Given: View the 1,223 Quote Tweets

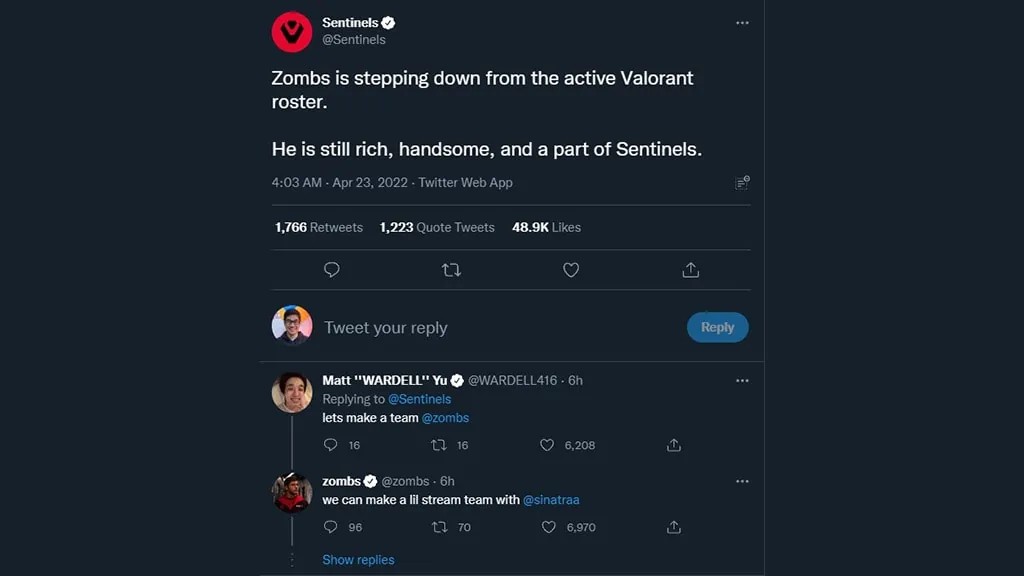Looking at the screenshot, I should click(437, 227).
